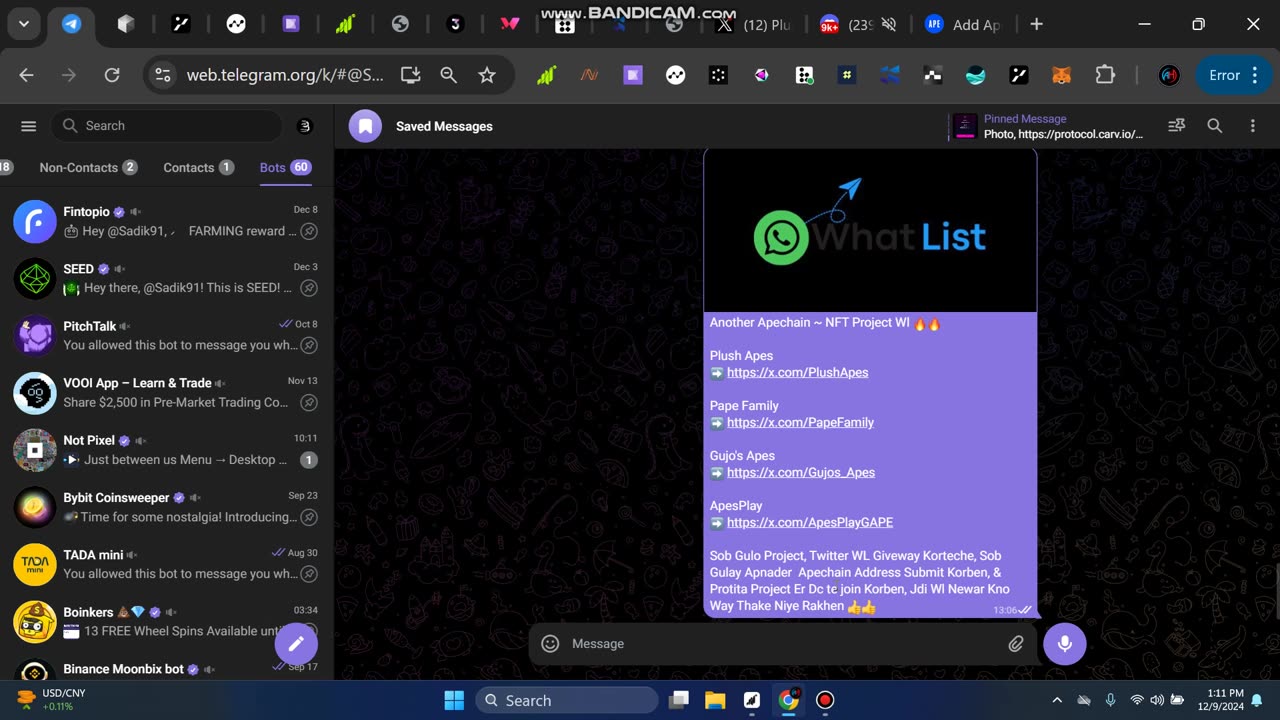This screenshot has width=1280, height=720.
Task: Follow the x.com/Gujos_Apes link
Action: [801, 472]
